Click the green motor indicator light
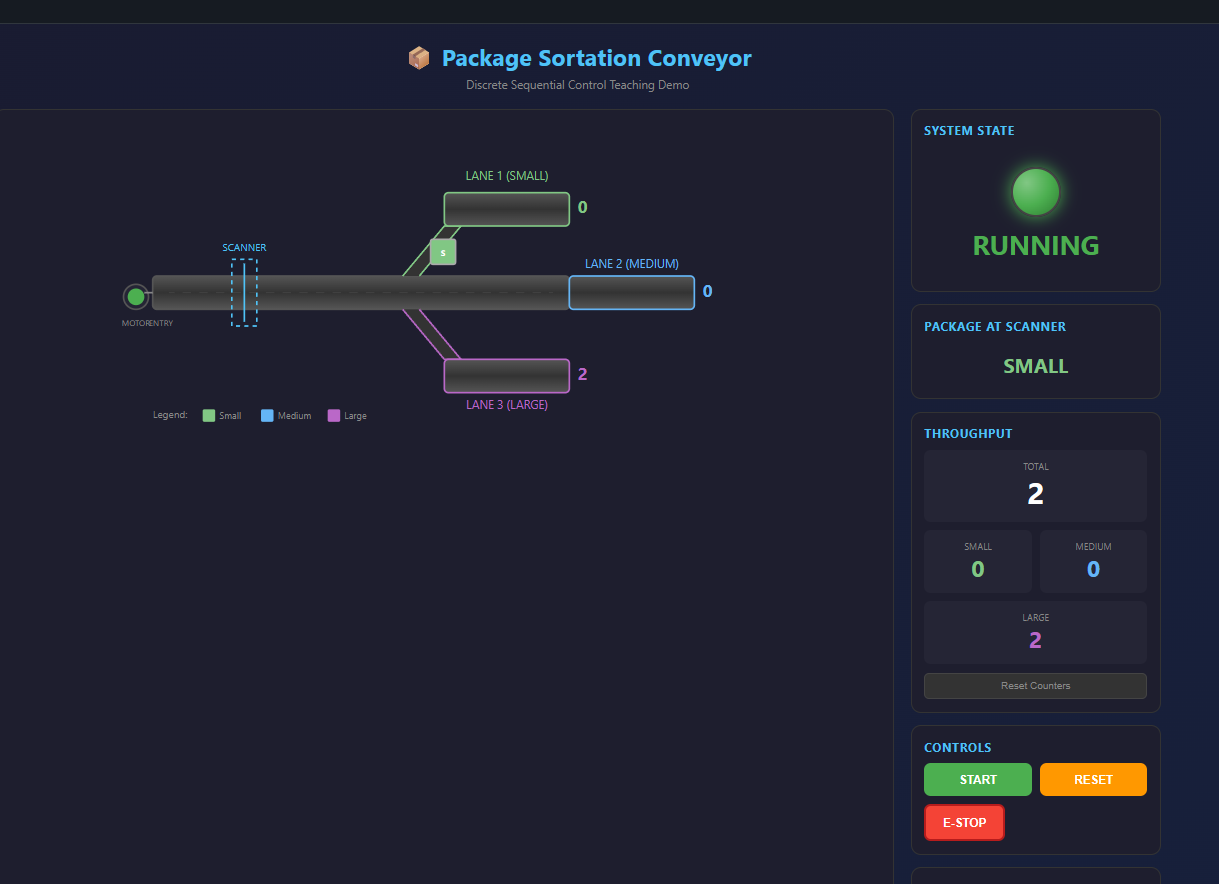1219x884 pixels. click(136, 297)
